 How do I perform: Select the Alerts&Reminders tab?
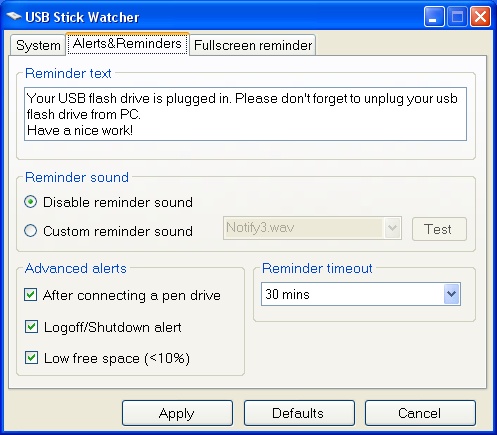[127, 44]
